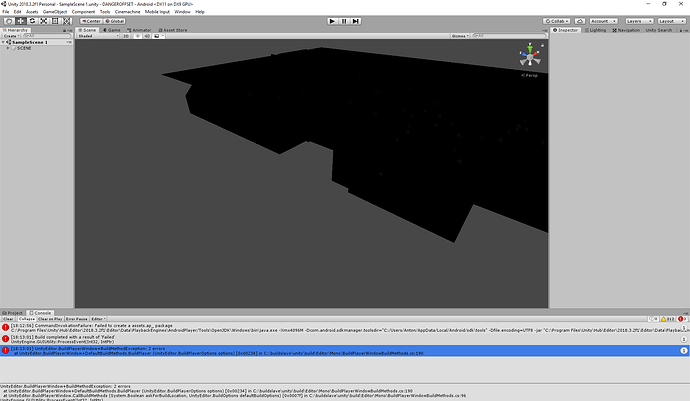Toggle console errors filter
Viewport: 690px width, 401px height.
tap(682, 319)
